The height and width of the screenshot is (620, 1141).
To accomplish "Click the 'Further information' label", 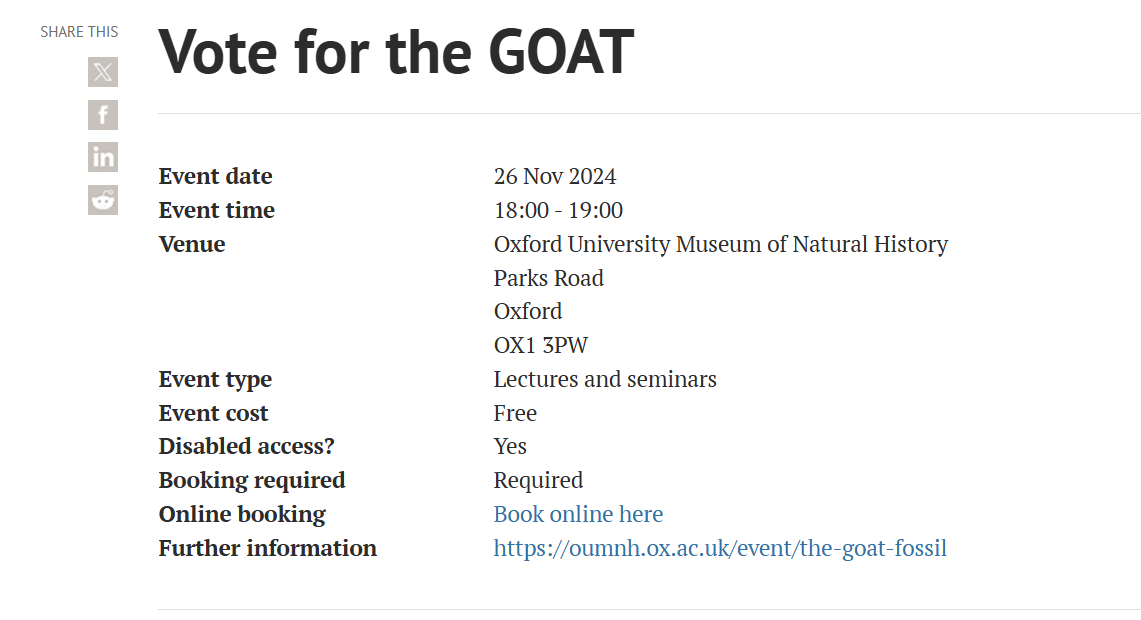I will [x=267, y=548].
